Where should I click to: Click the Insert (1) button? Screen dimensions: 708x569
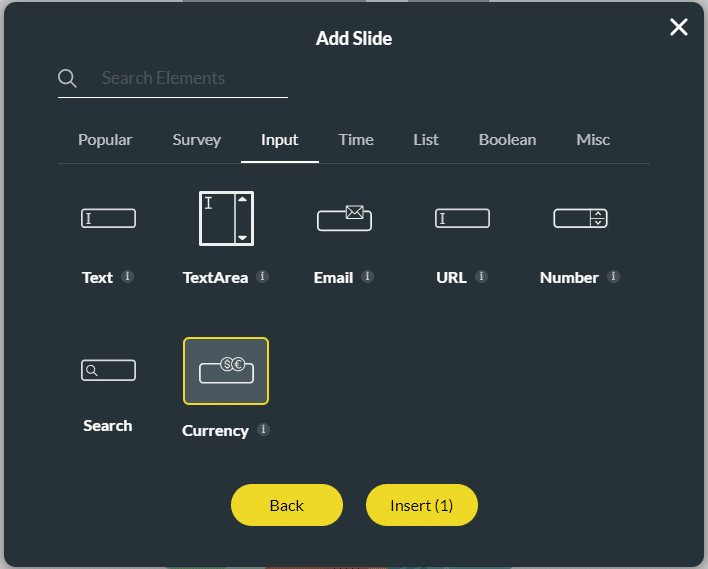pyautogui.click(x=421, y=505)
